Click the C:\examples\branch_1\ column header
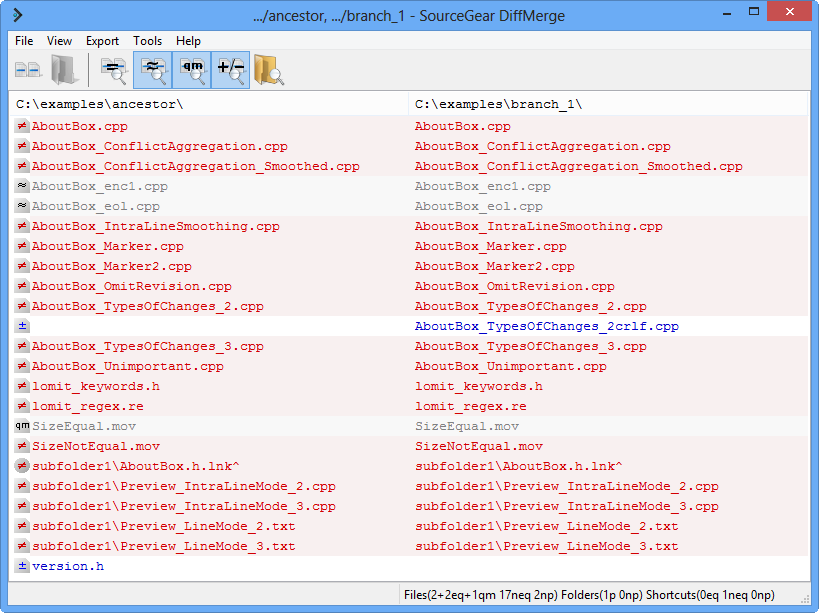This screenshot has height=613, width=819. pyautogui.click(x=498, y=104)
